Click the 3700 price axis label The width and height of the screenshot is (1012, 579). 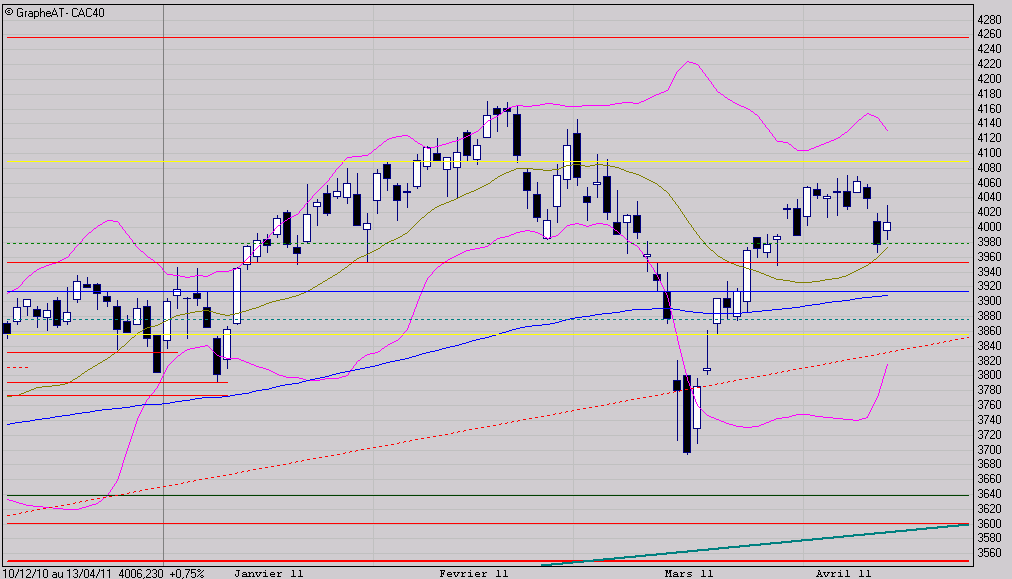coord(989,449)
